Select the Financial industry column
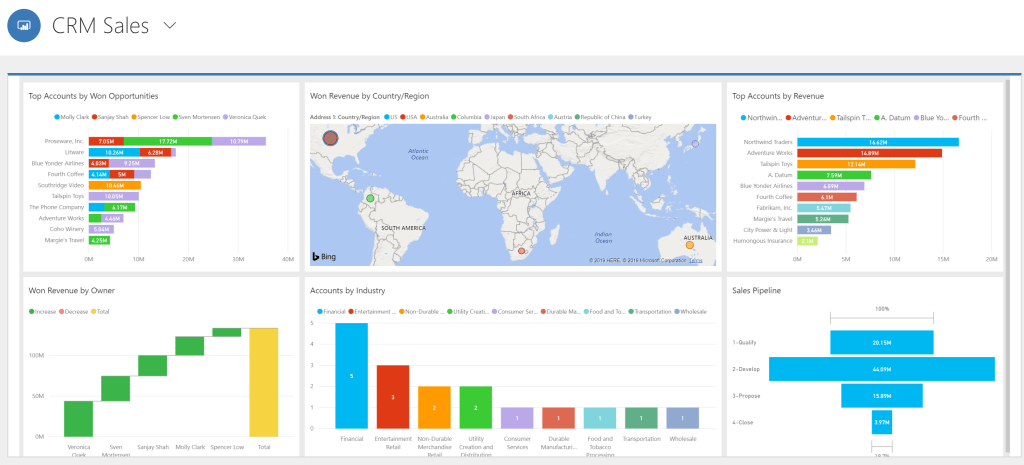Image resolution: width=1024 pixels, height=465 pixels. 351,376
